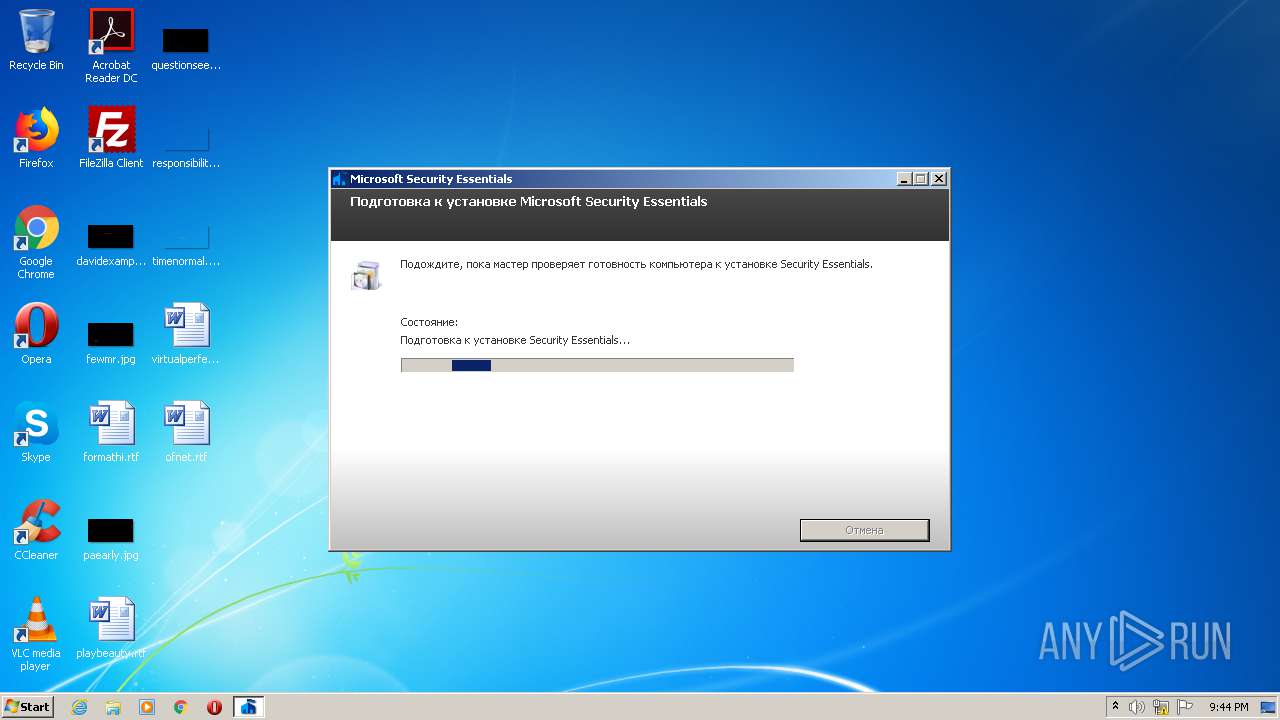Close the Microsoft Security Essentials window
The height and width of the screenshot is (720, 1280).
tap(938, 179)
